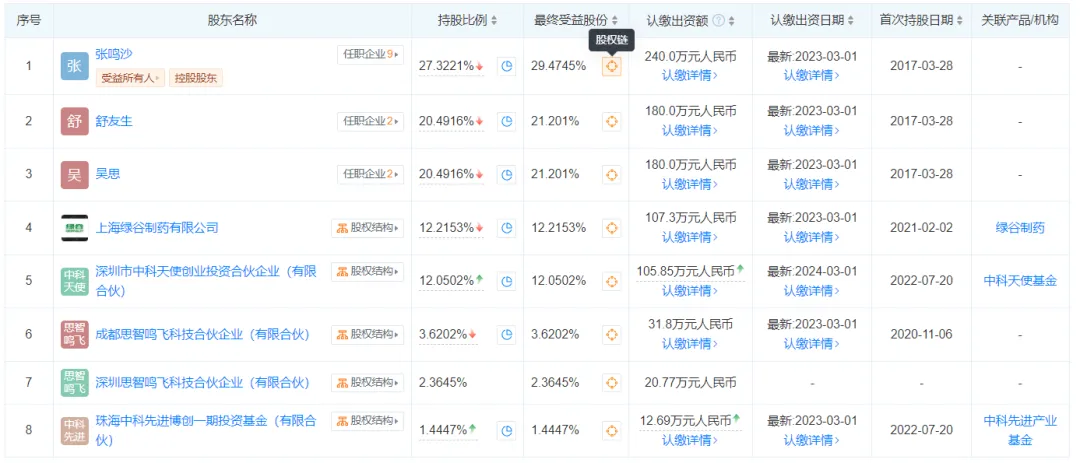
Task: Open equity chain icon for 深圳市中科天使创业投资合伙企业
Action: point(611,281)
